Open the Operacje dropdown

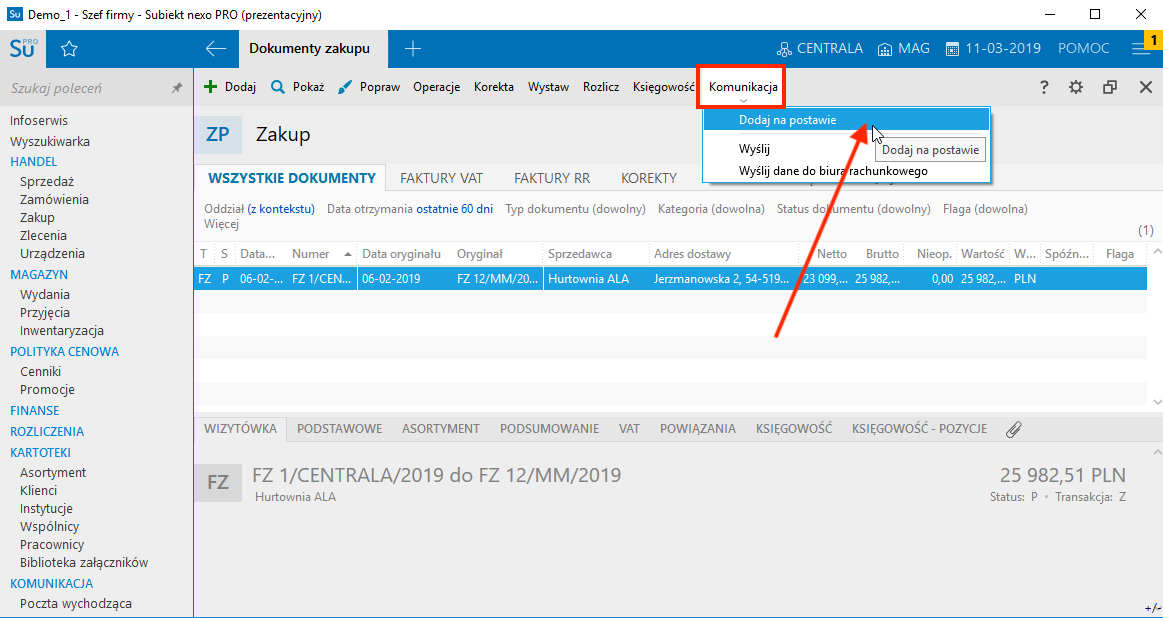coord(436,87)
